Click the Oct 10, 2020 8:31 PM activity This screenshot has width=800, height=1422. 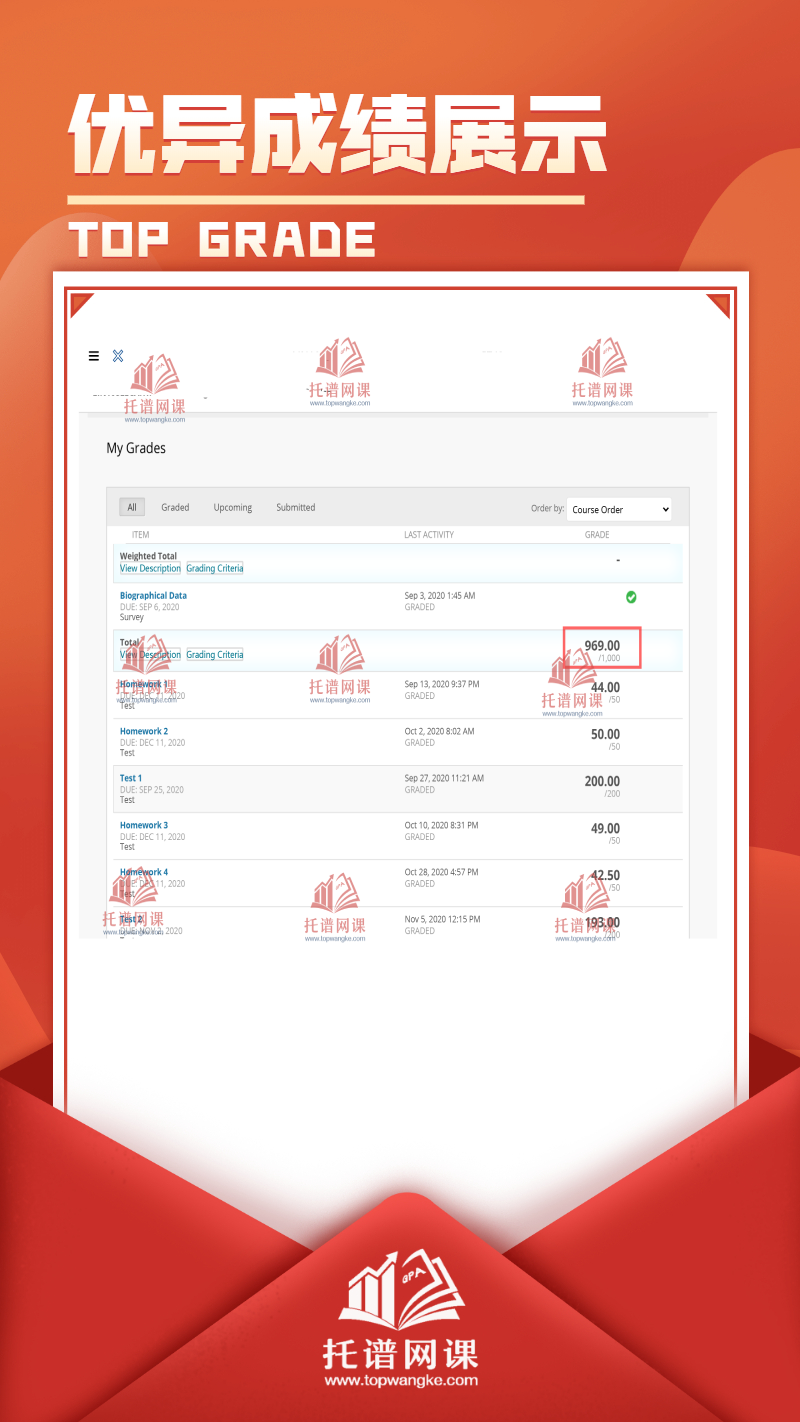pos(442,825)
